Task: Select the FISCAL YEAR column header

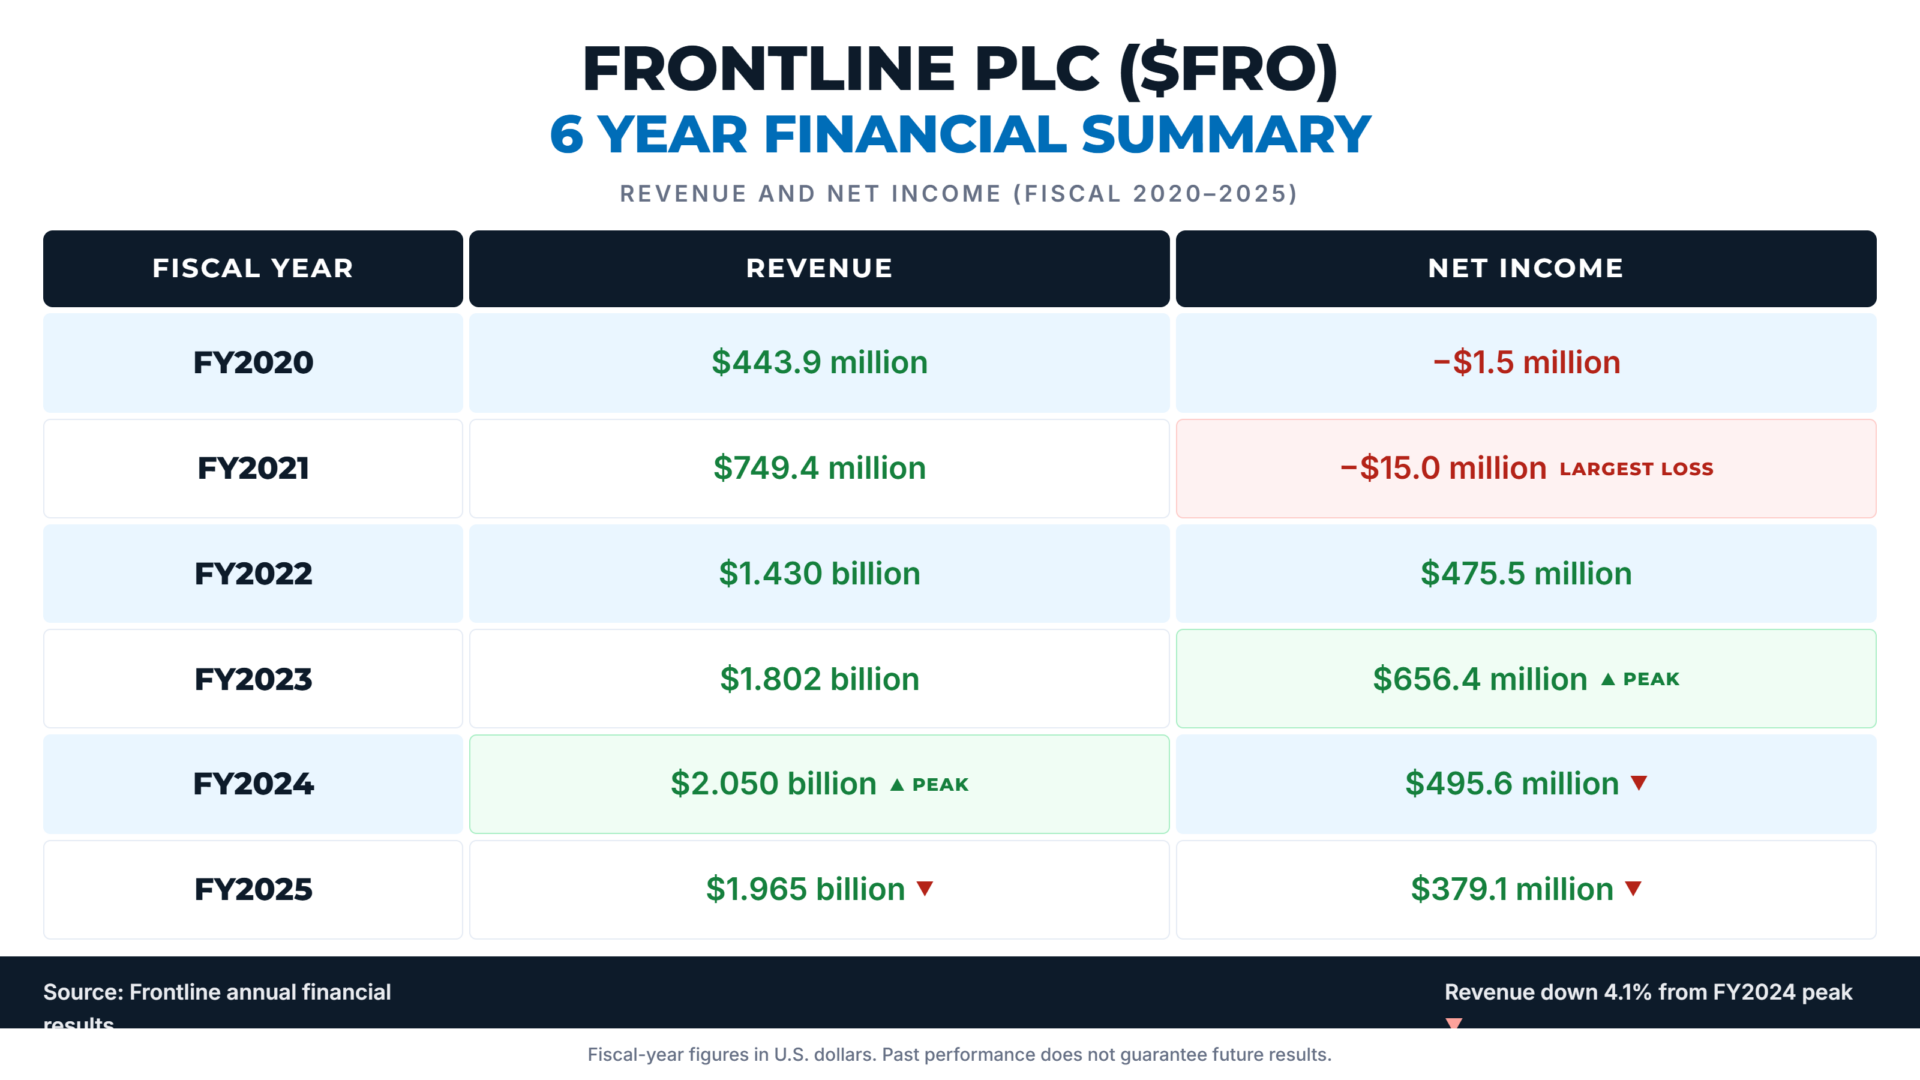Action: point(253,269)
